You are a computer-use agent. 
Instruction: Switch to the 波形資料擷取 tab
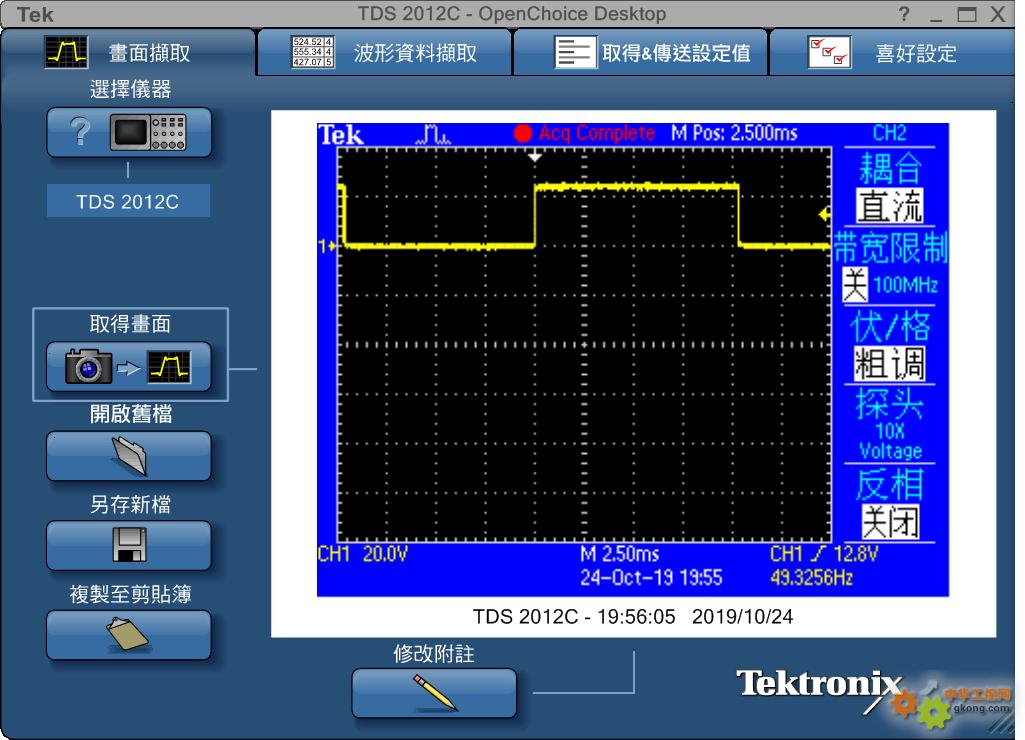point(384,52)
